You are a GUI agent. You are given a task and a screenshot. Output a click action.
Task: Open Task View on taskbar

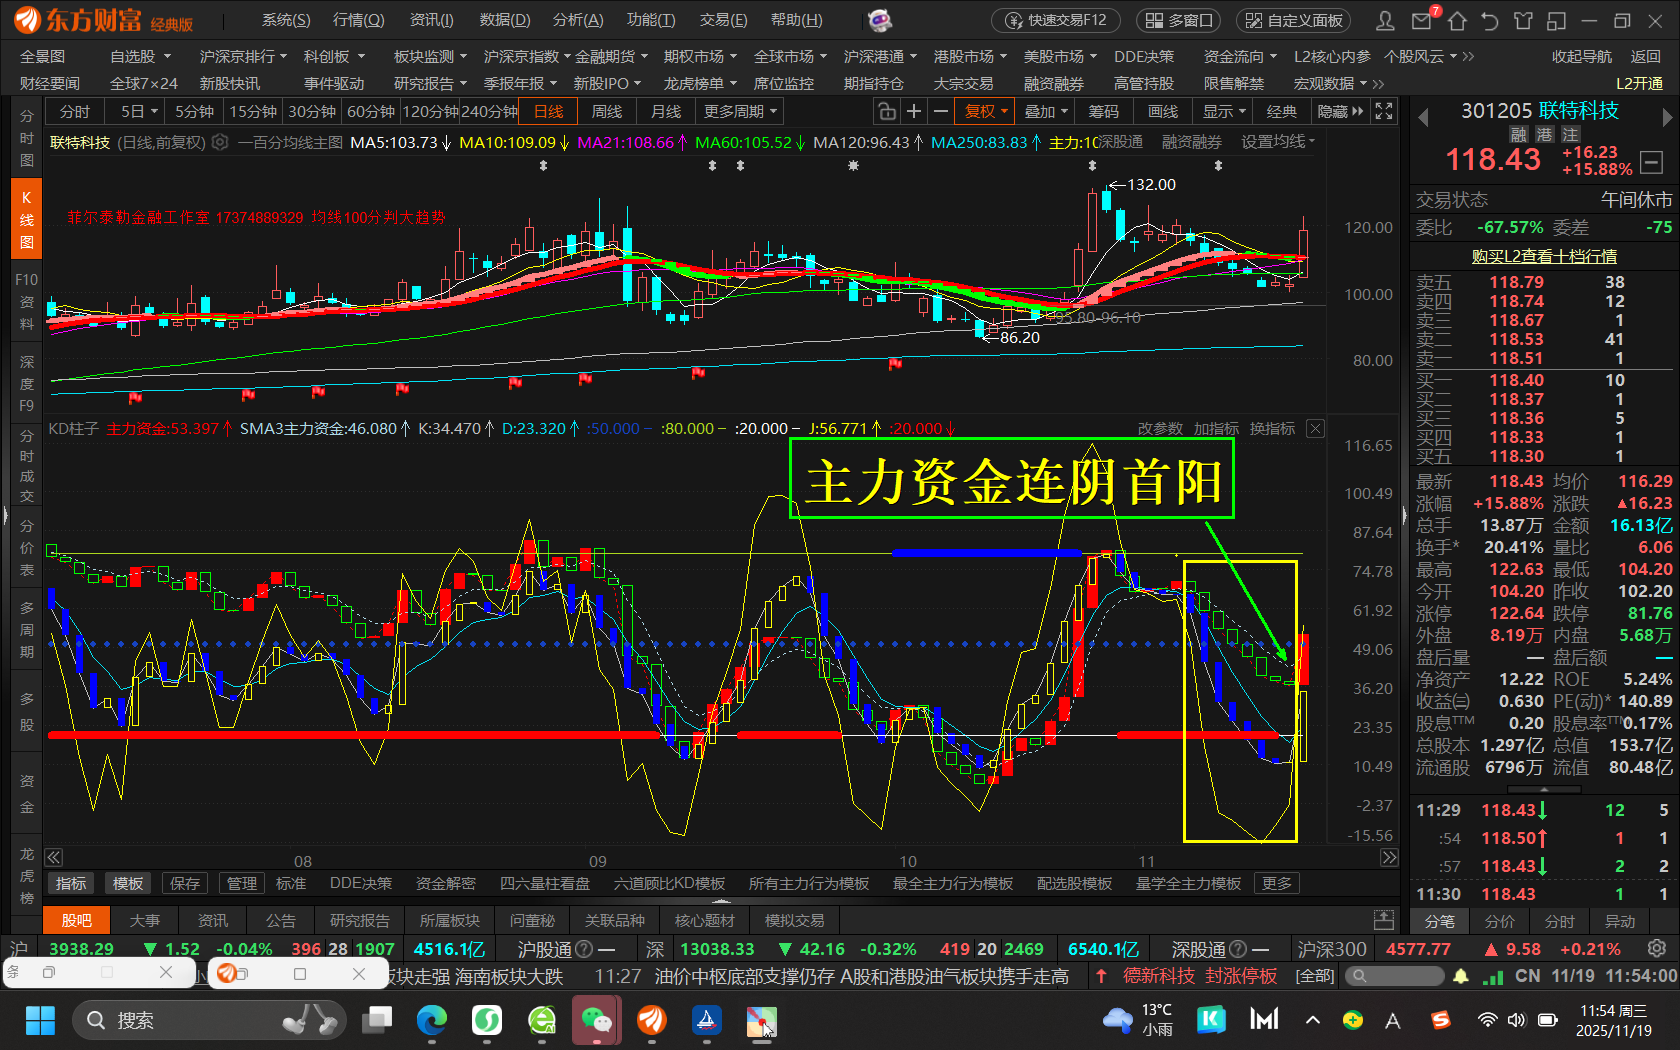[377, 1020]
